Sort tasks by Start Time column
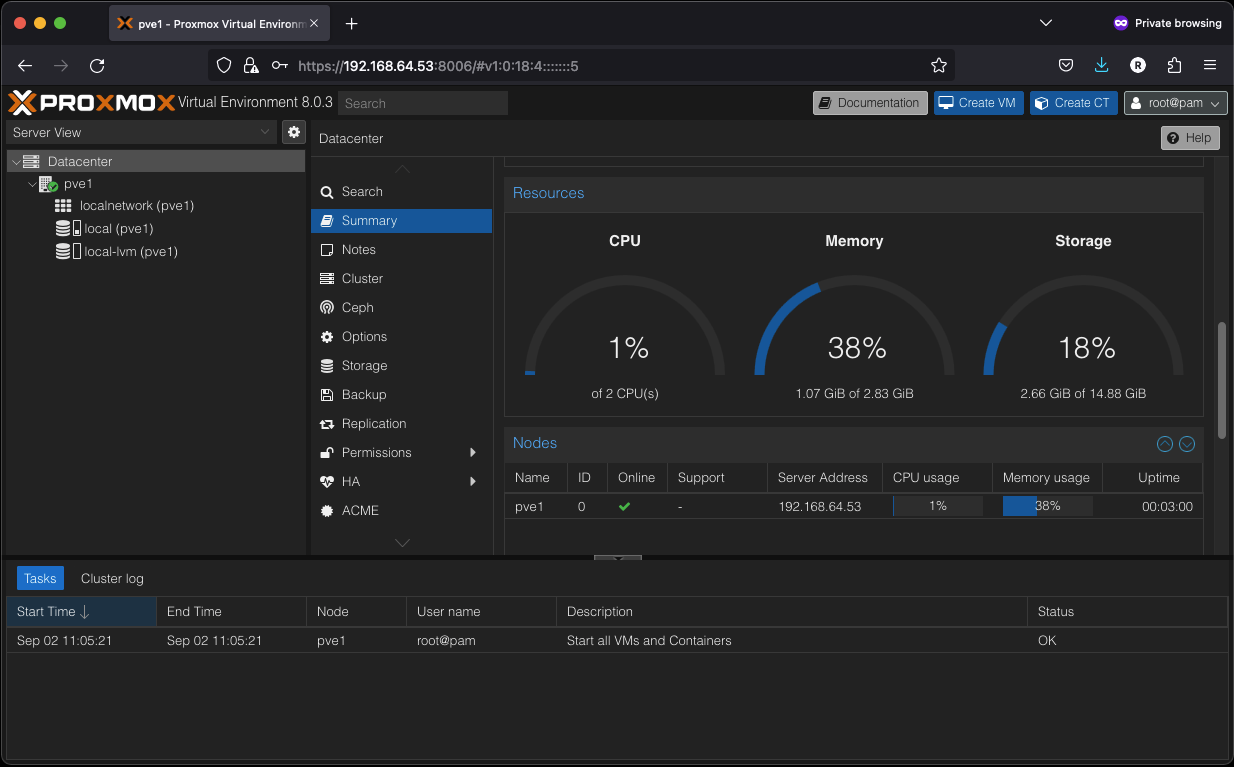Image resolution: width=1234 pixels, height=767 pixels. point(81,612)
